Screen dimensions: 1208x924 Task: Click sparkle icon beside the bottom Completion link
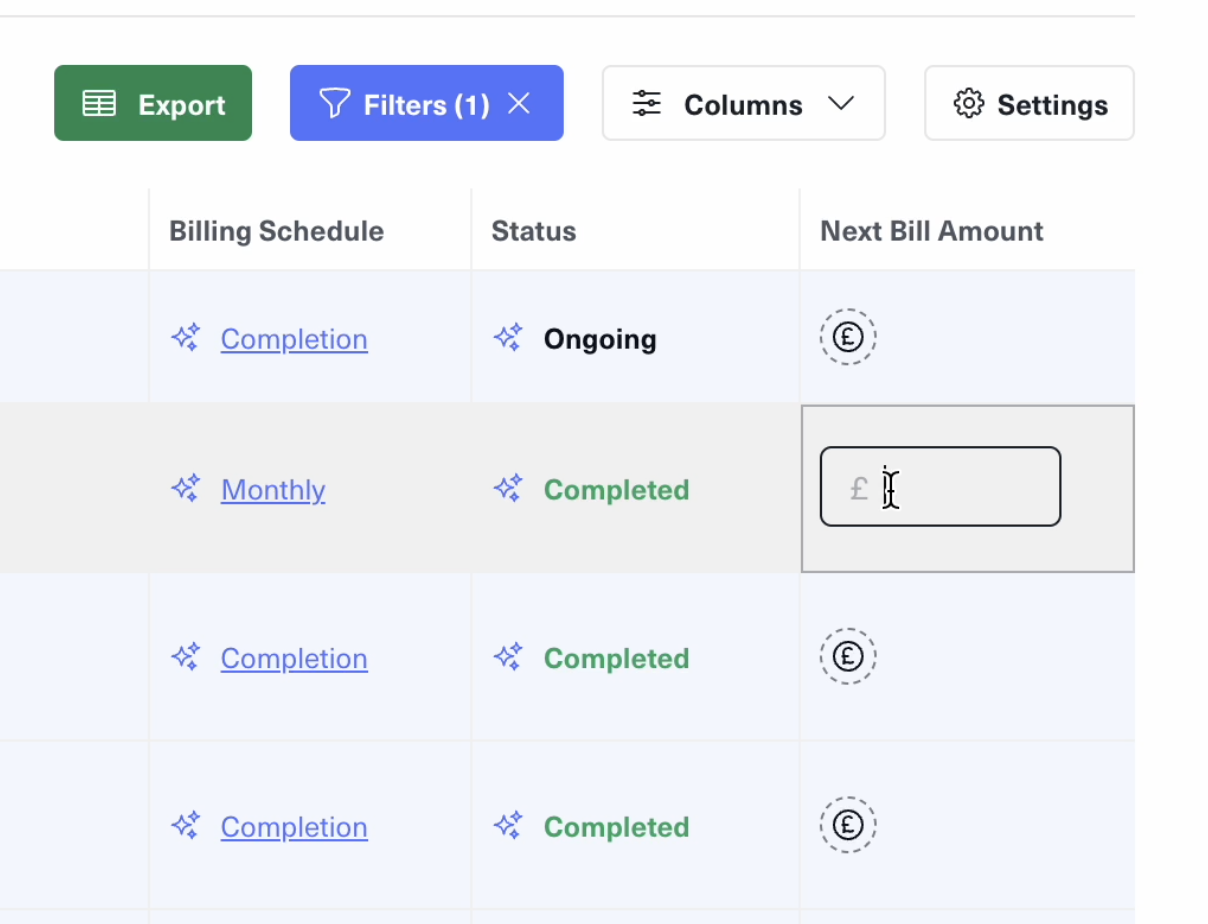185,826
